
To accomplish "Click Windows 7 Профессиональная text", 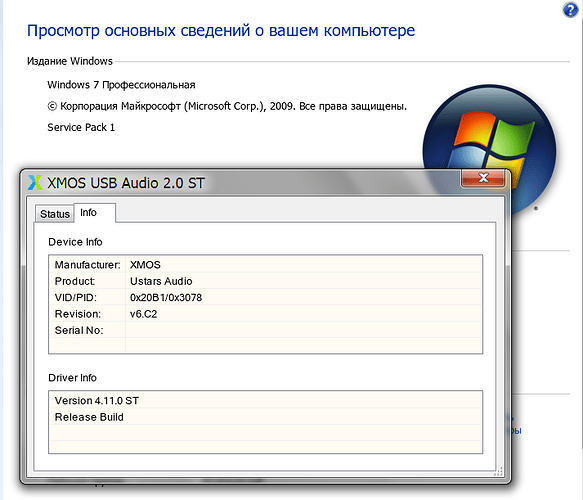I will click(x=121, y=85).
